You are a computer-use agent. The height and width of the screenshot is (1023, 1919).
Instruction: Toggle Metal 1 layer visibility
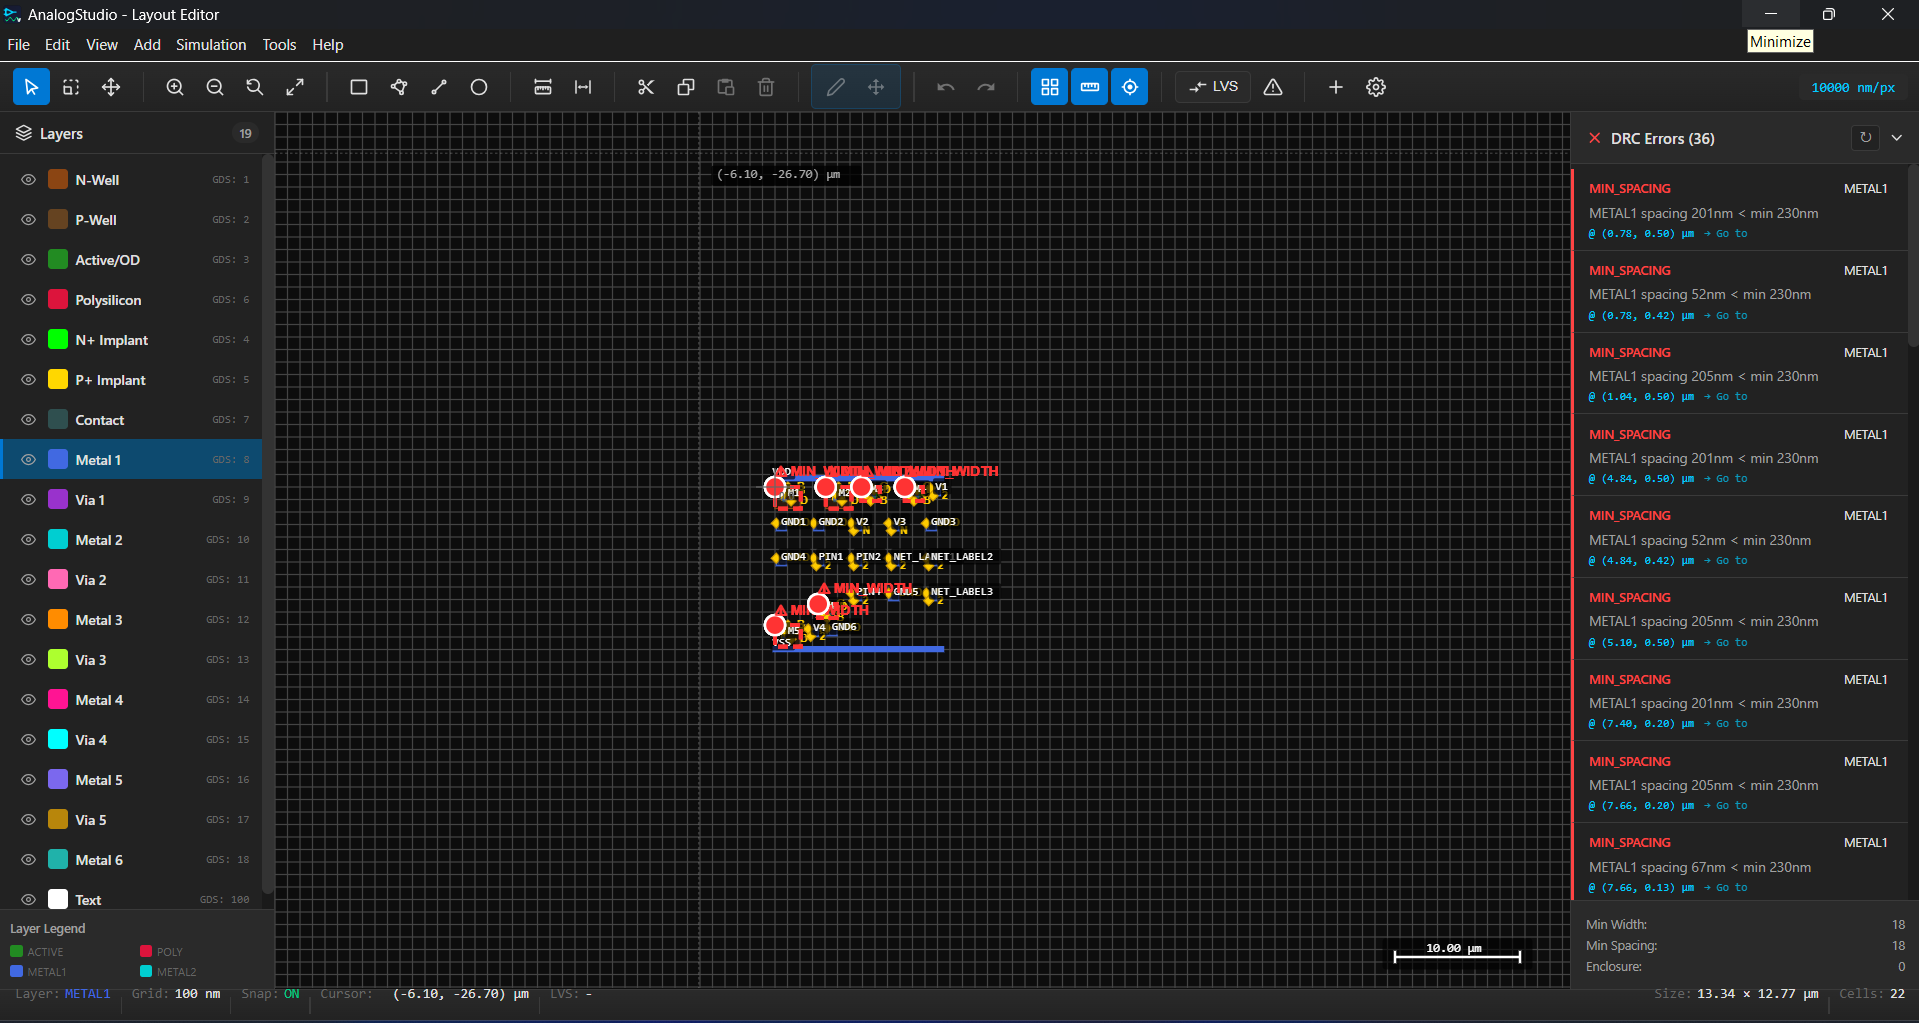coord(28,460)
